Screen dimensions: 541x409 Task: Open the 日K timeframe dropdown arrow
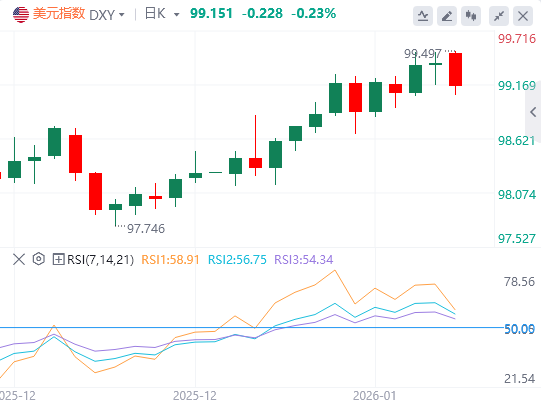point(177,14)
